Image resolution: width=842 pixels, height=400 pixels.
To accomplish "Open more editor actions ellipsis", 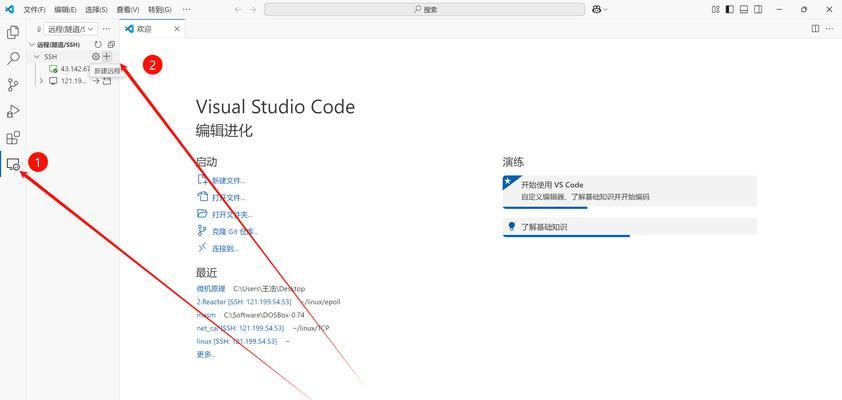I will click(x=830, y=29).
